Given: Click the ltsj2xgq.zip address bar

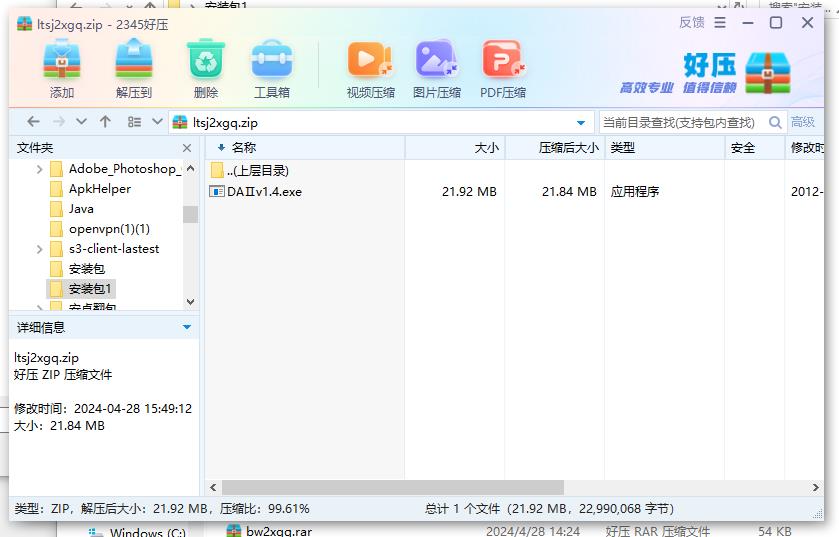Looking at the screenshot, I should 381,122.
